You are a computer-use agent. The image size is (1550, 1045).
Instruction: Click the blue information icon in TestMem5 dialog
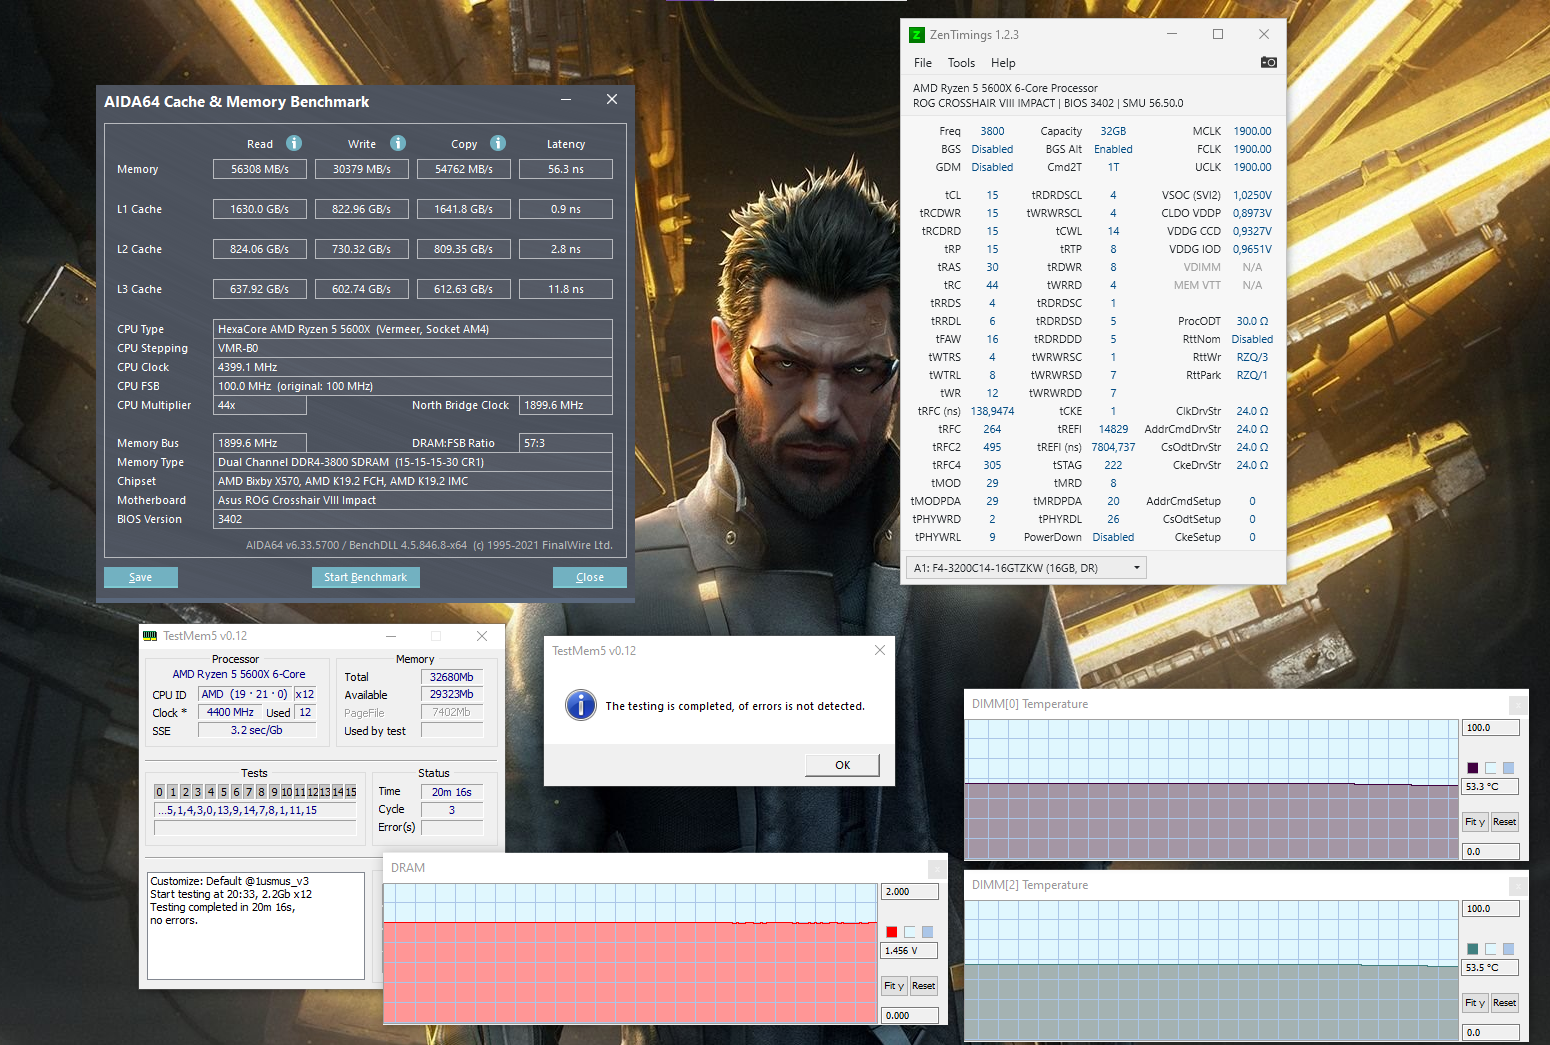coord(580,705)
